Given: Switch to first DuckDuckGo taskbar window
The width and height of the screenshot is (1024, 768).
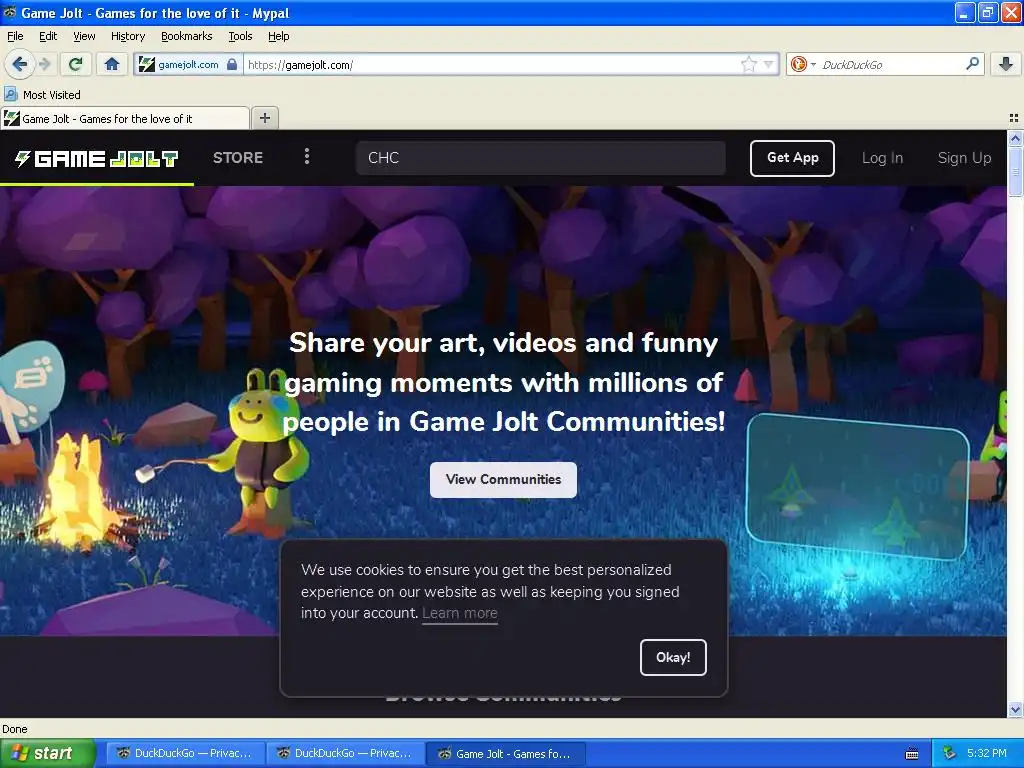Looking at the screenshot, I should tap(185, 753).
